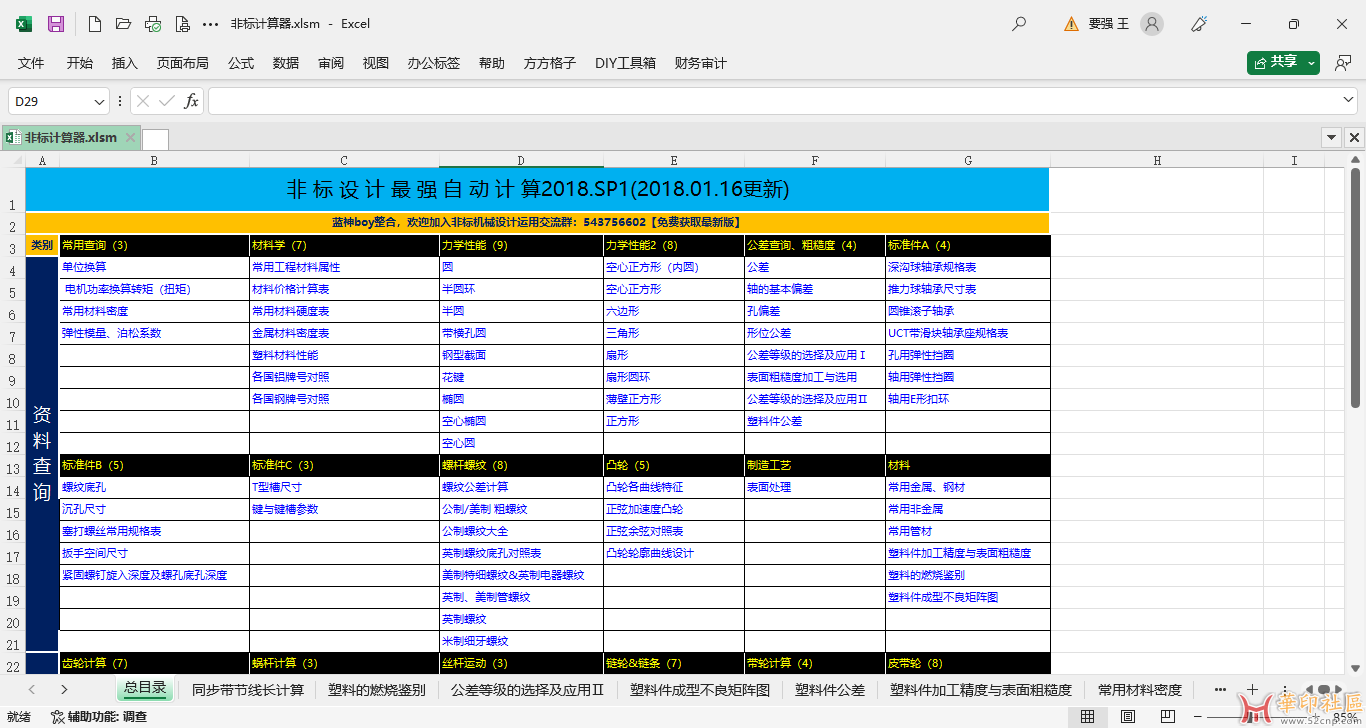Image resolution: width=1366 pixels, height=728 pixels.
Task: Open the T型槽尺寸 link
Action: click(x=277, y=487)
